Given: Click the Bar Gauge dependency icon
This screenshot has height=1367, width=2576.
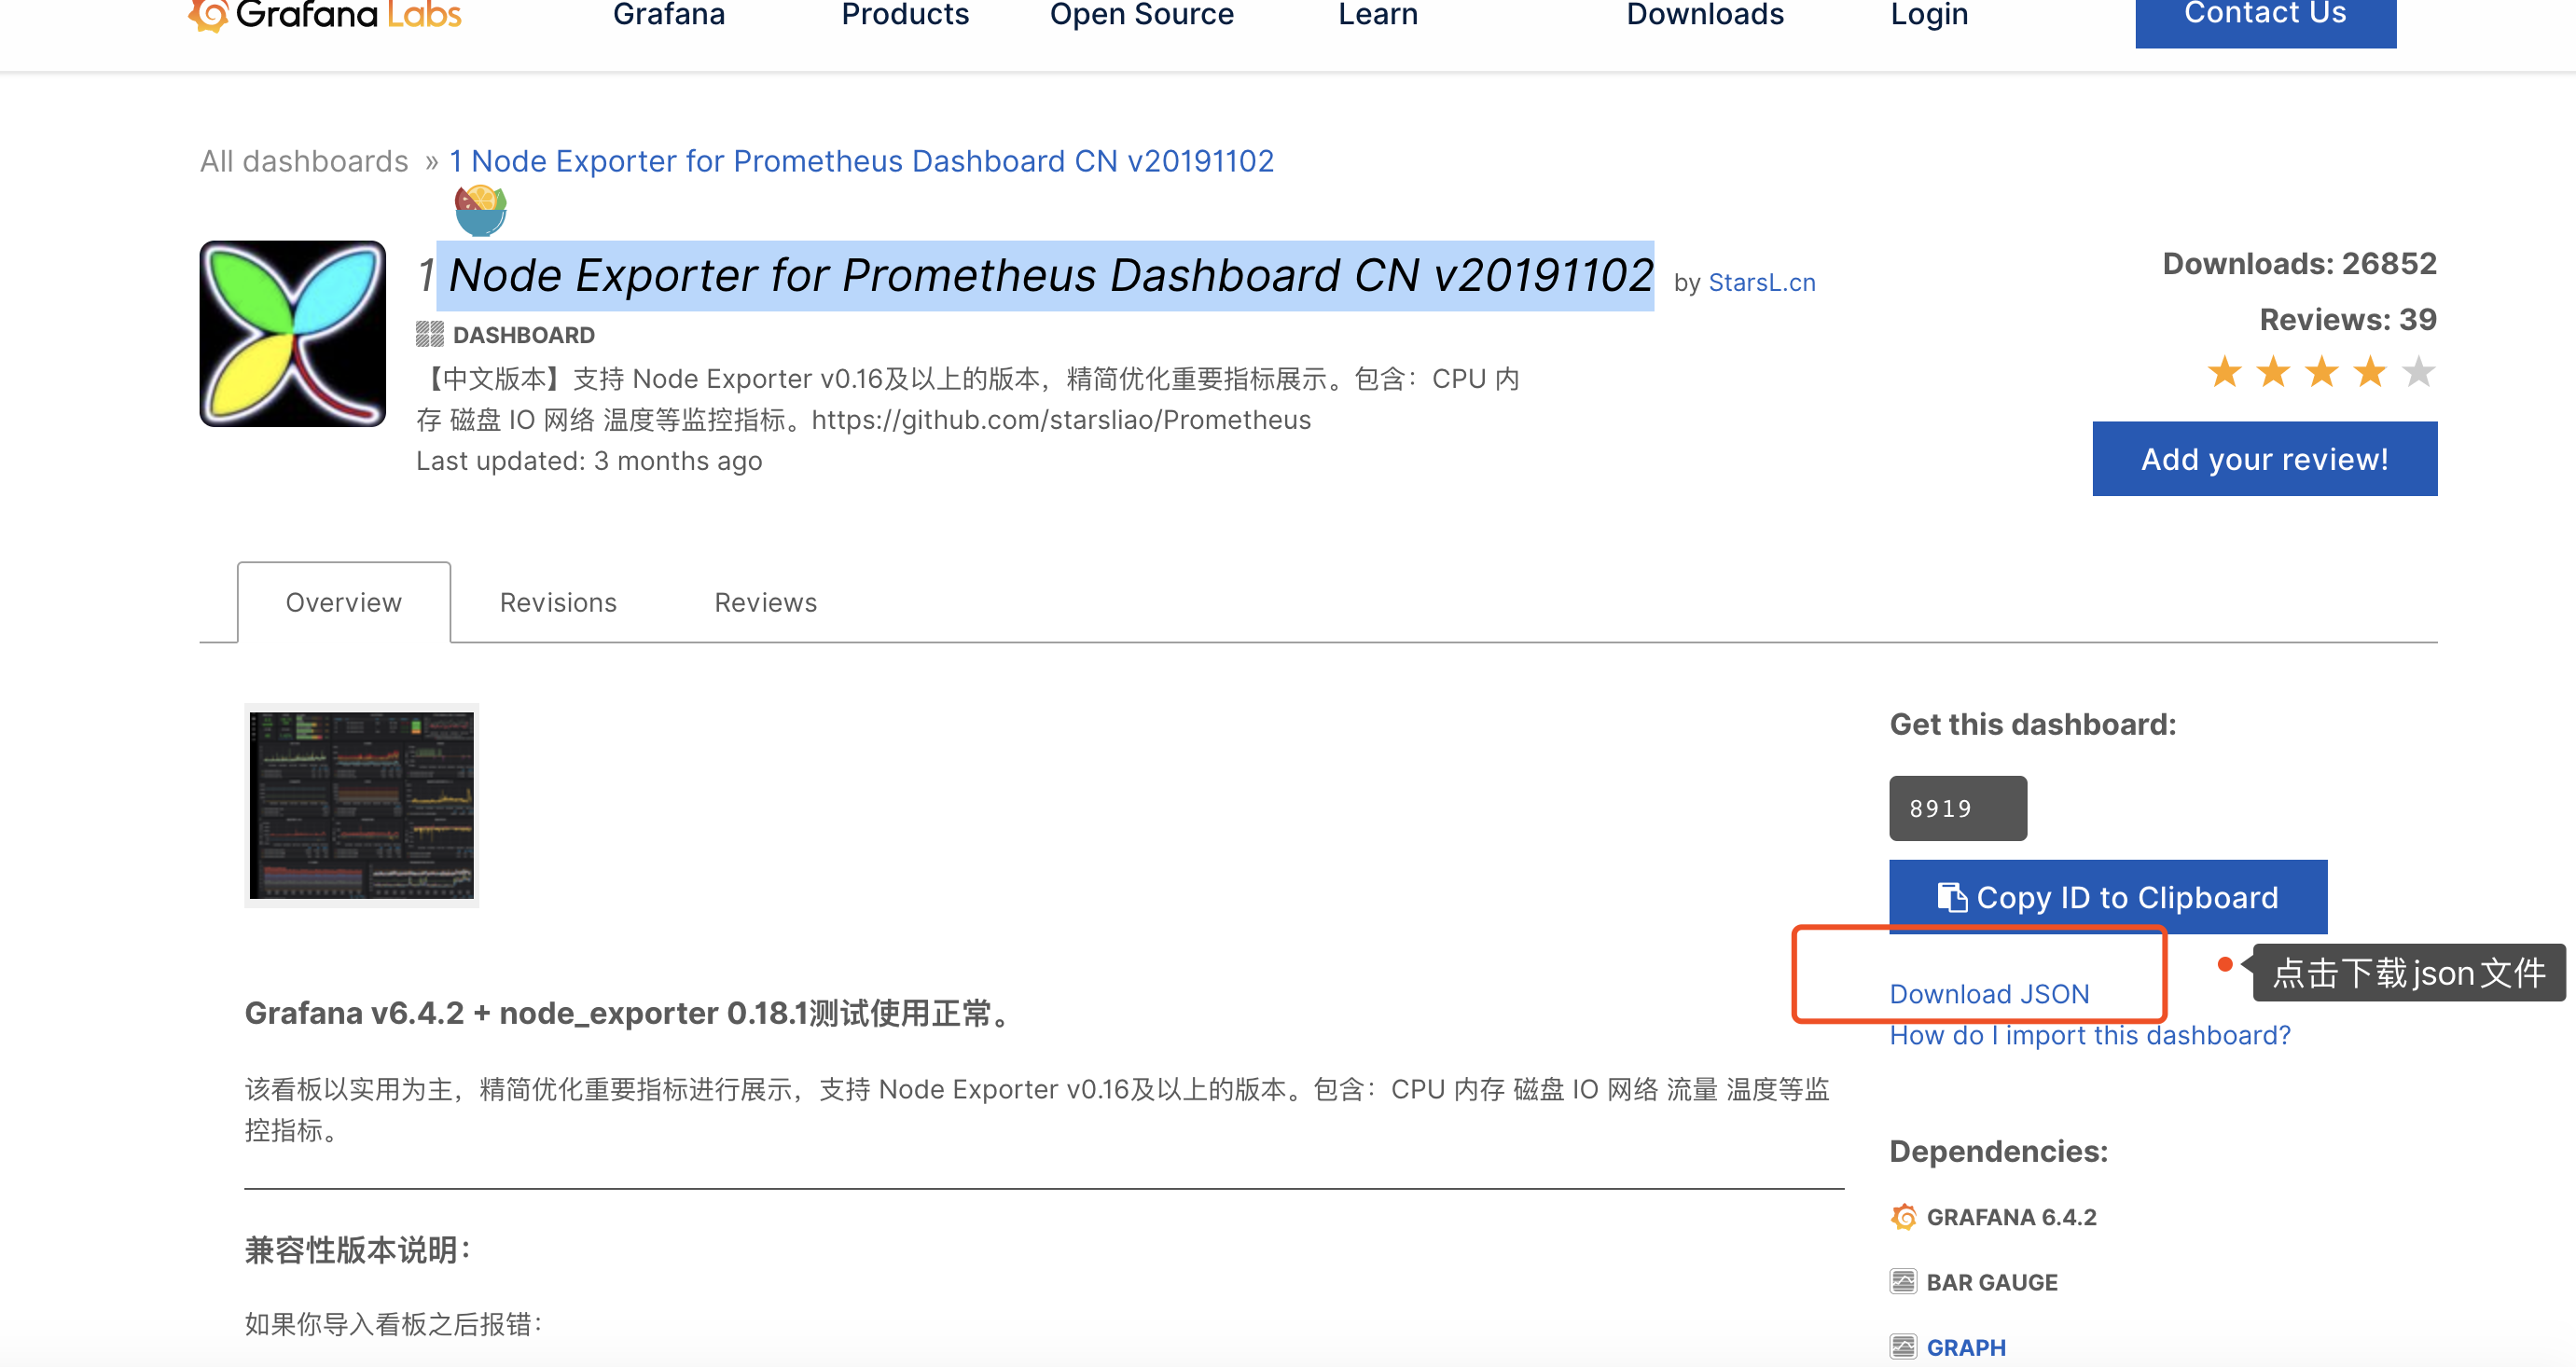Looking at the screenshot, I should coord(1903,1281).
